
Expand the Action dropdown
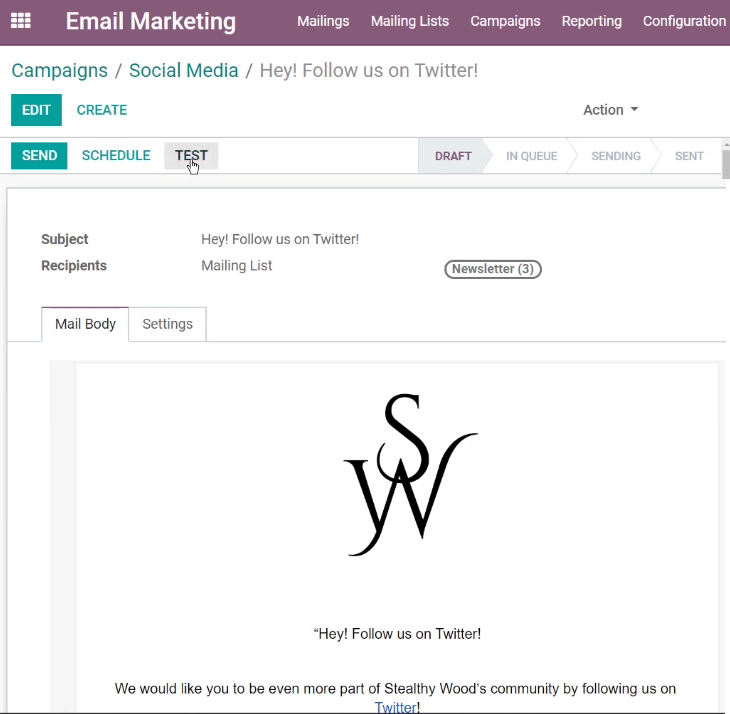pyautogui.click(x=610, y=110)
